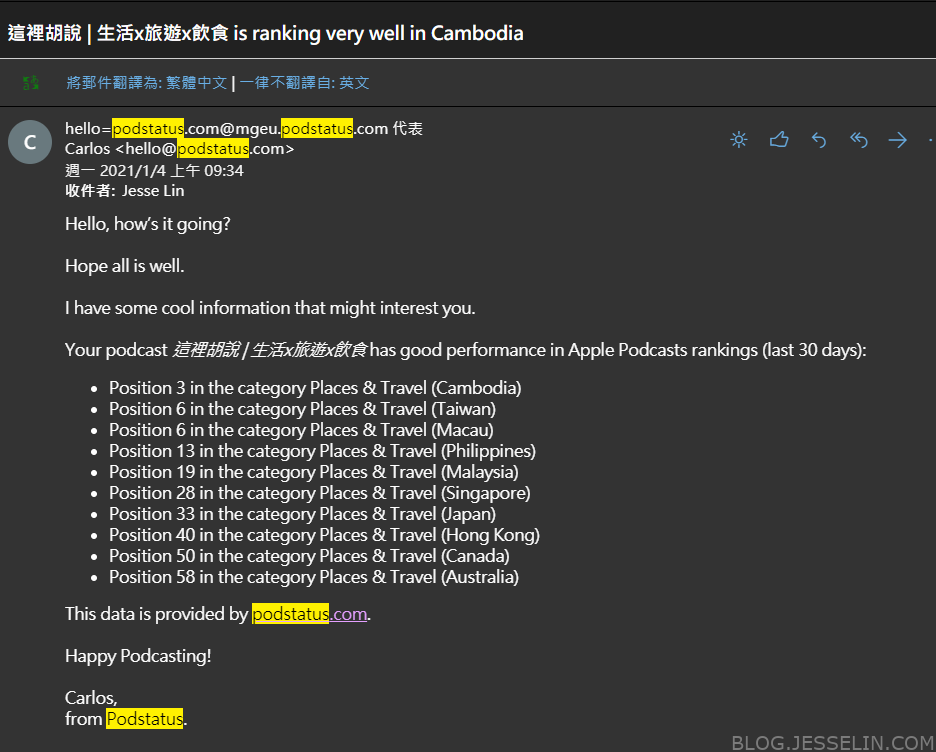Click recipient name Jesse Lin

[x=153, y=191]
